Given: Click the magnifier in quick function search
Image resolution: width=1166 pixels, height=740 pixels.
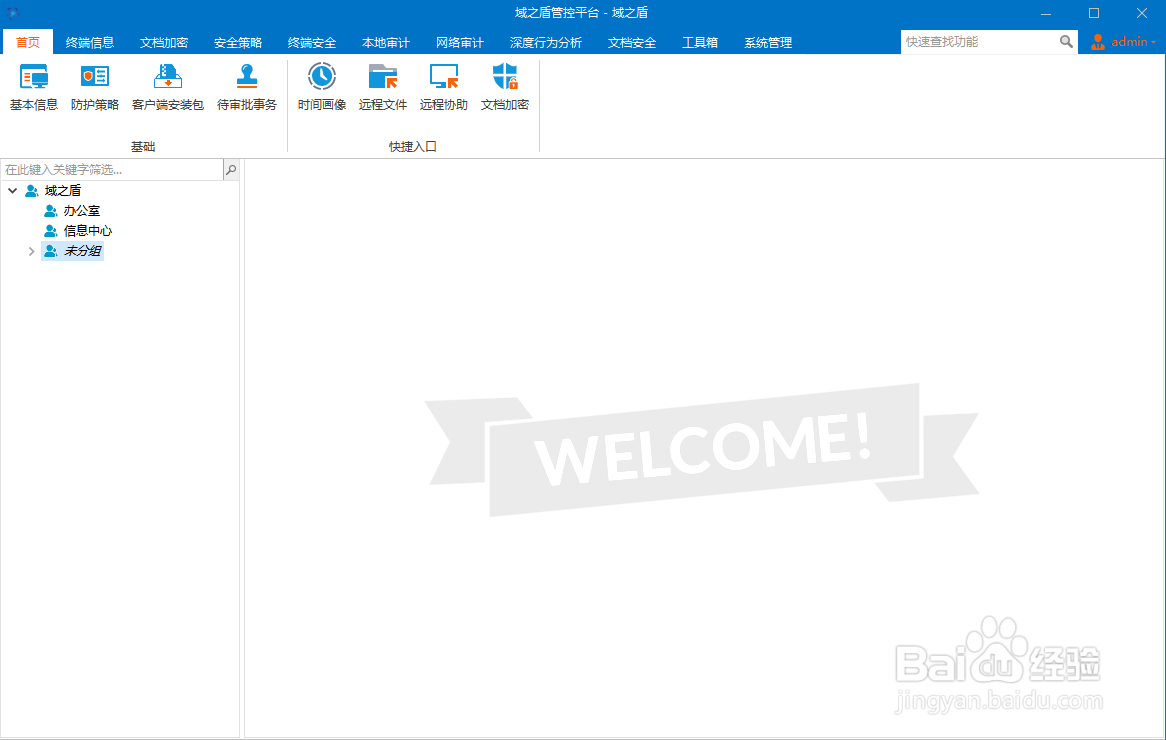Looking at the screenshot, I should [x=1066, y=42].
